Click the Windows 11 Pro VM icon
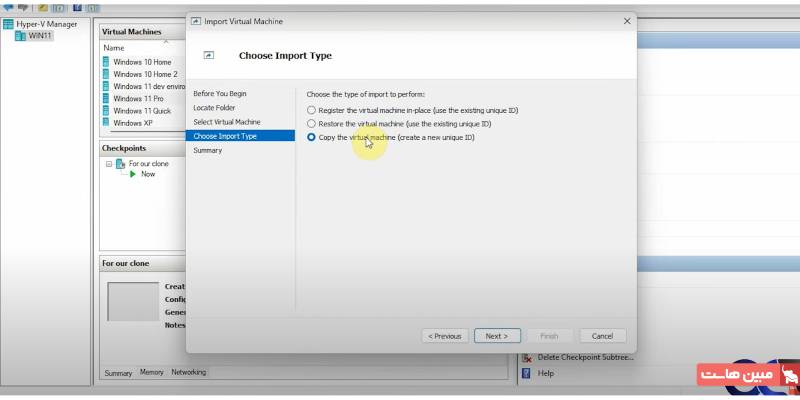800x400 pixels. [x=106, y=98]
